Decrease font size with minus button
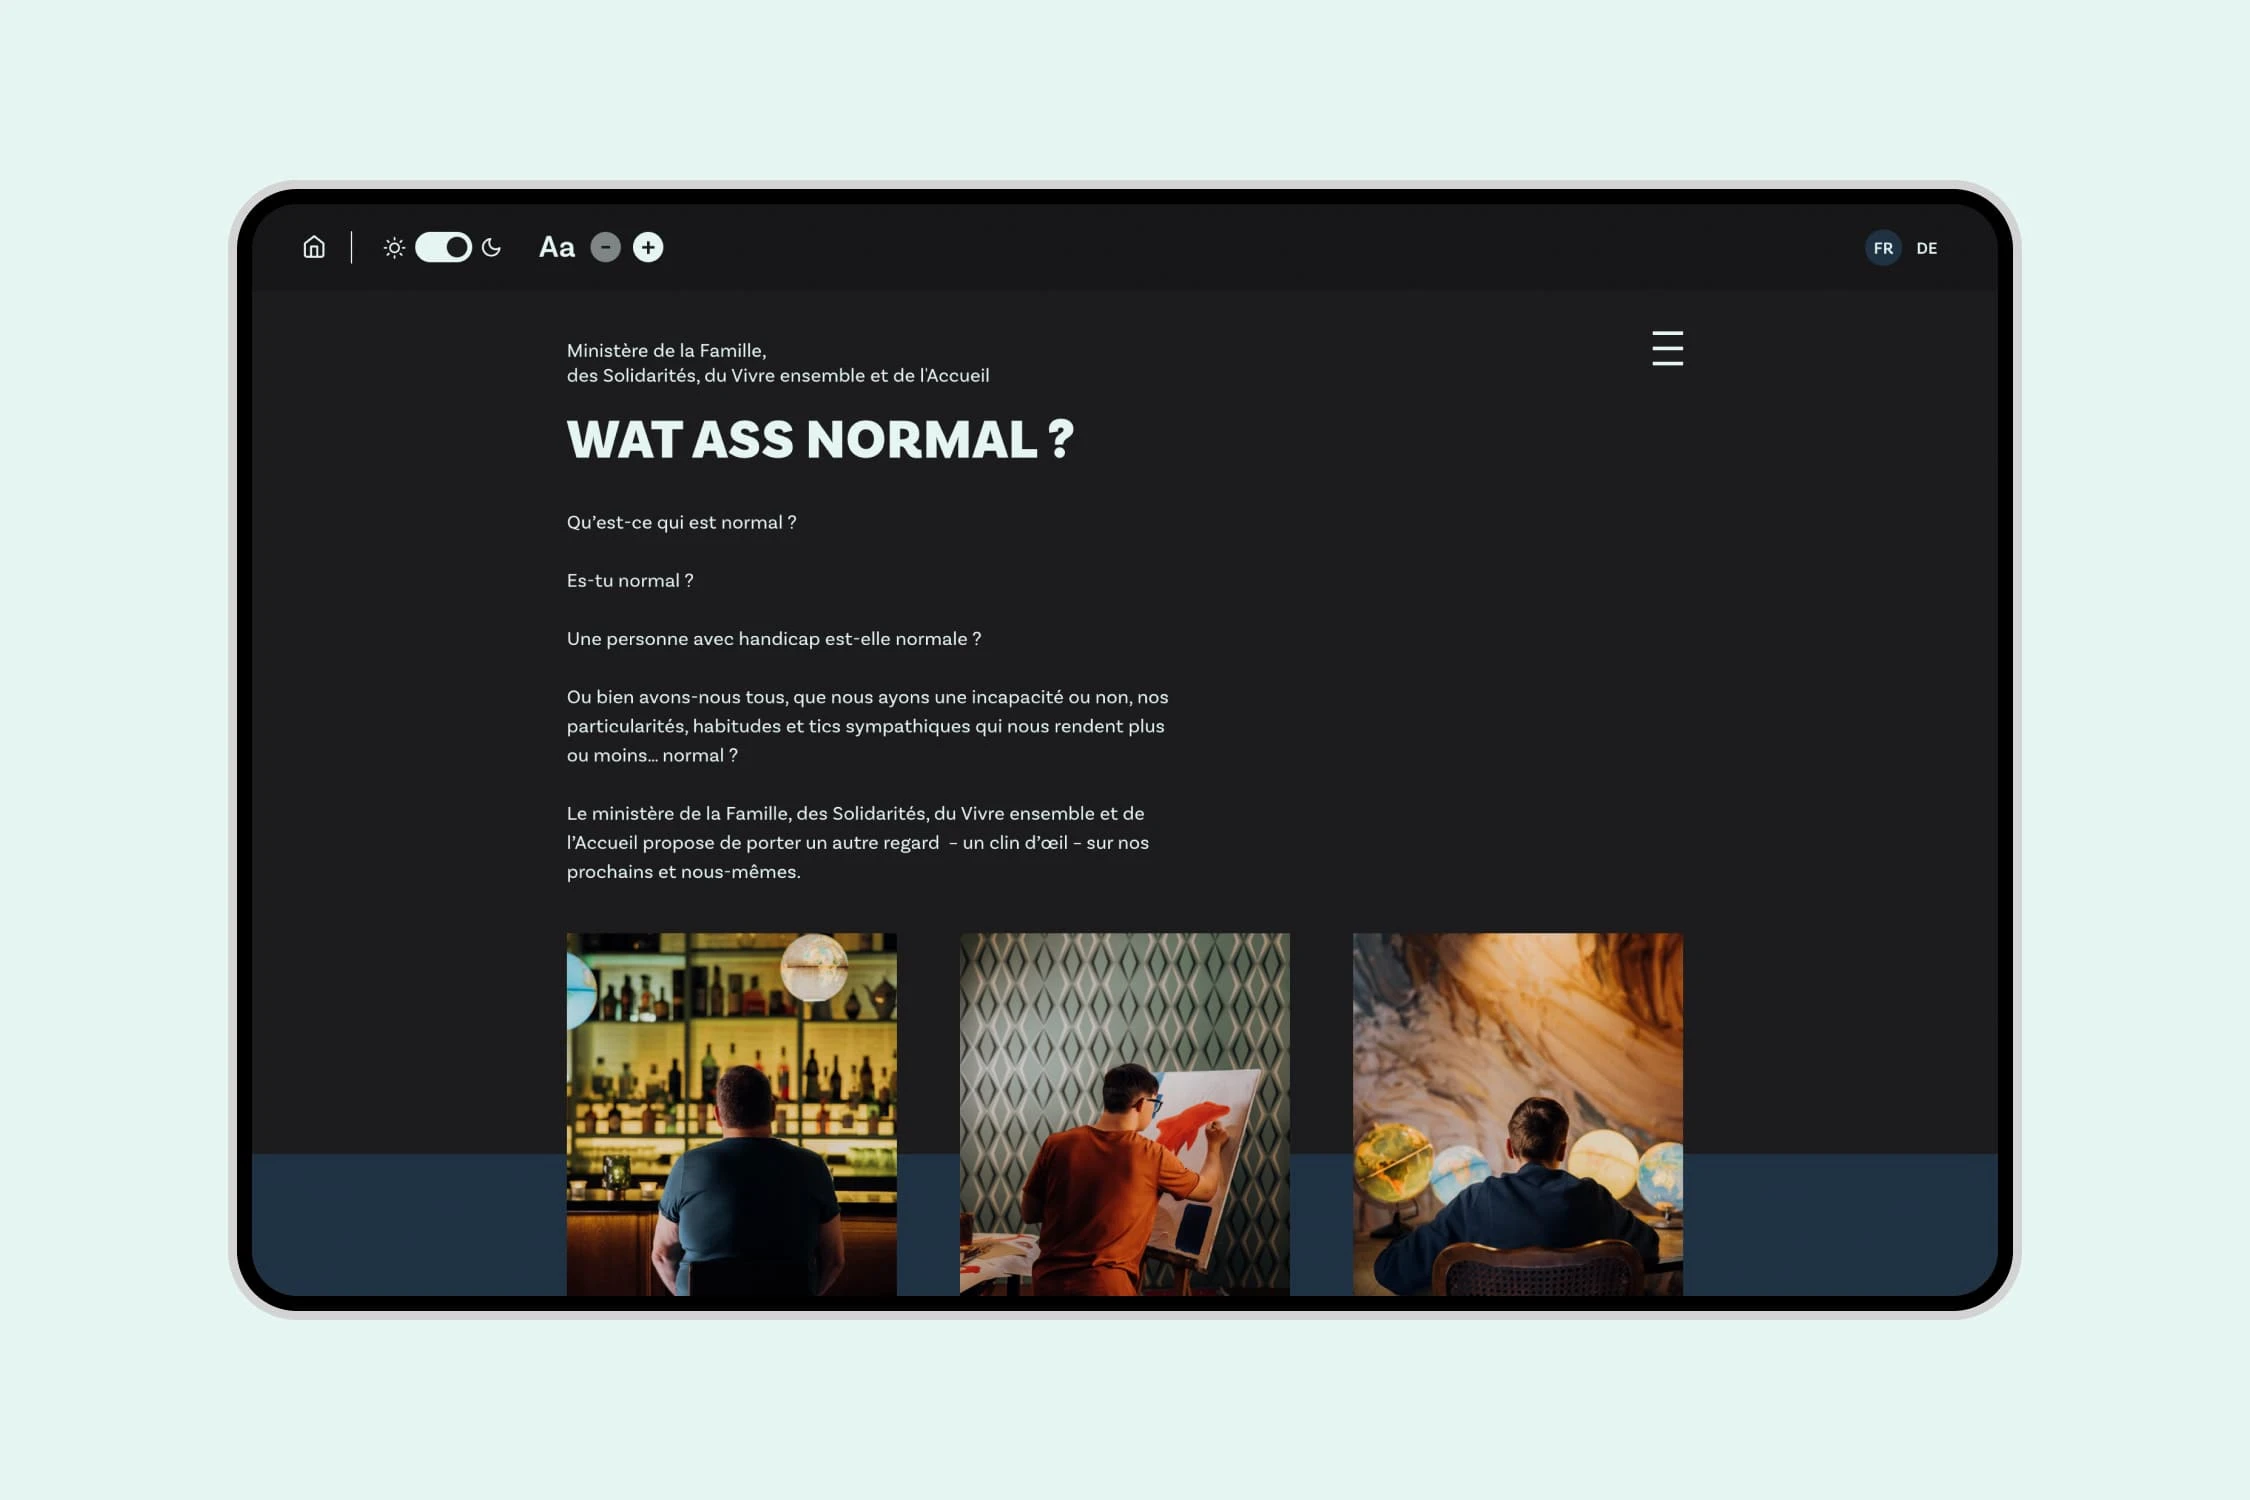The height and width of the screenshot is (1500, 2250). (605, 247)
